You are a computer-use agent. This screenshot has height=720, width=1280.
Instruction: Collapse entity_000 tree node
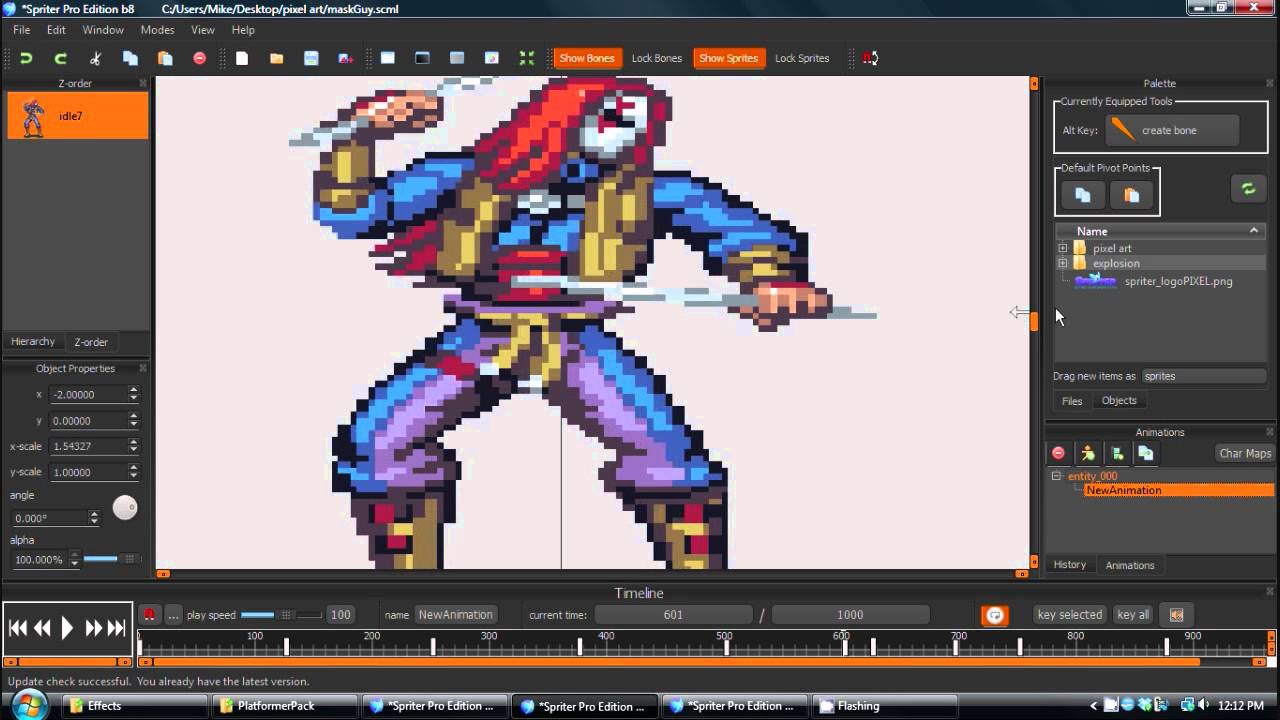click(x=1056, y=476)
